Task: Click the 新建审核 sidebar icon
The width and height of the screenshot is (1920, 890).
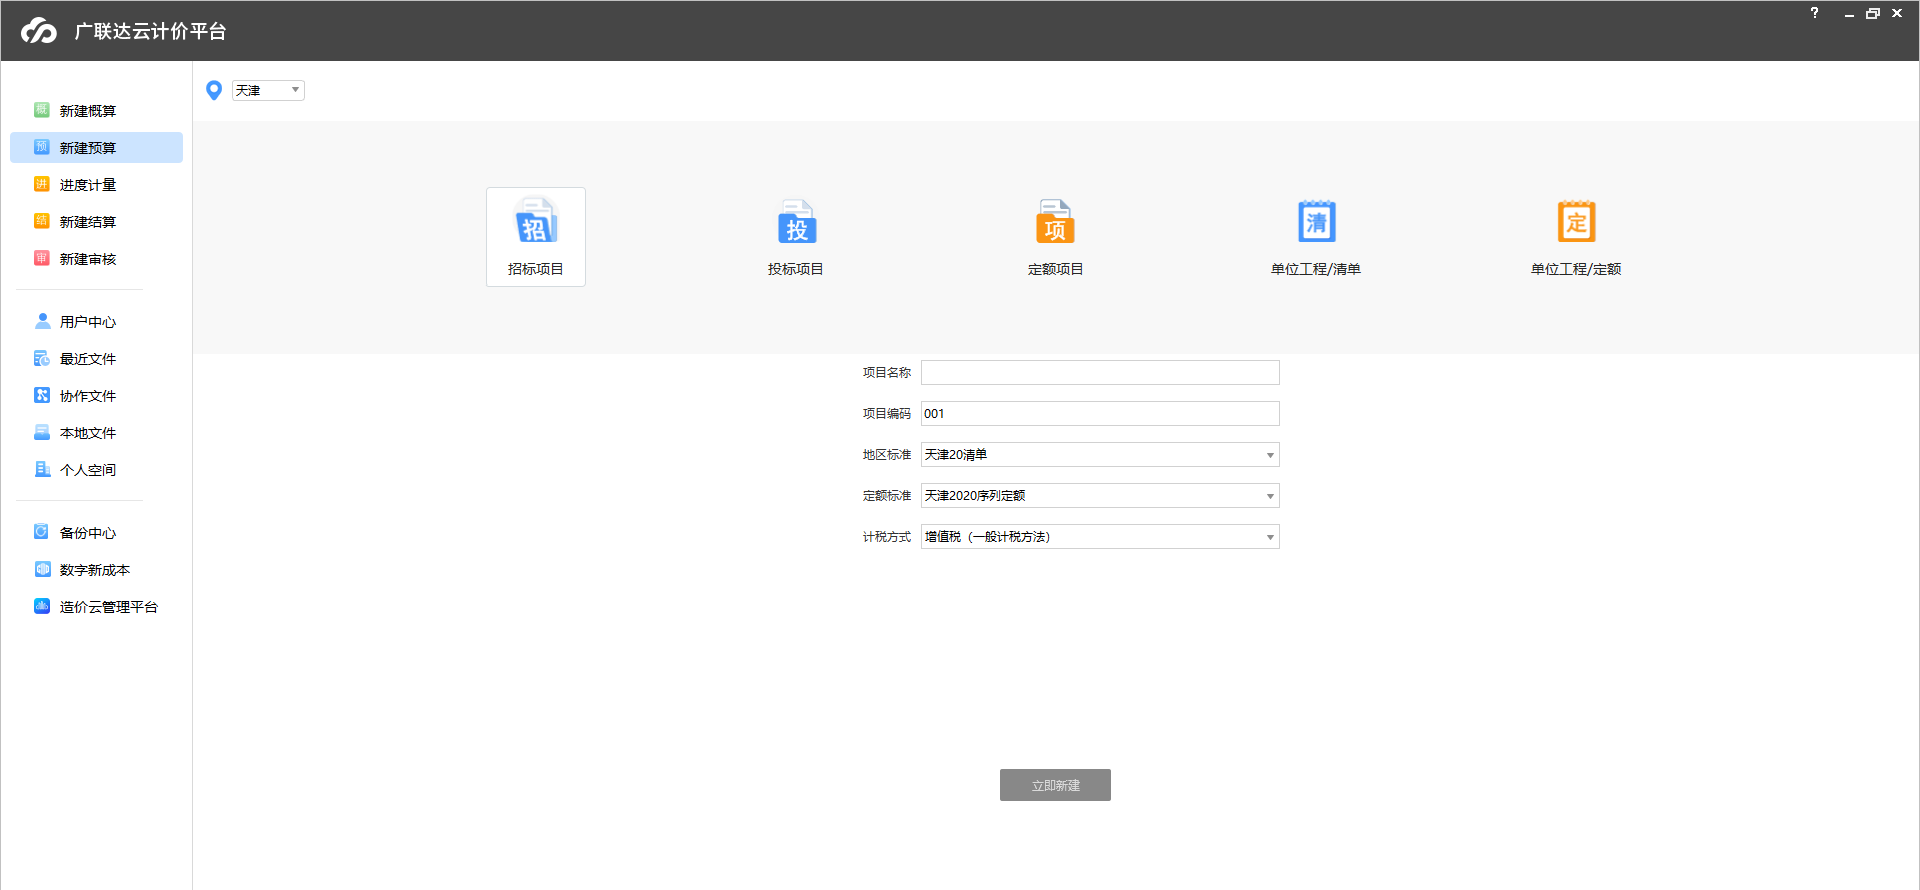Action: coord(42,258)
